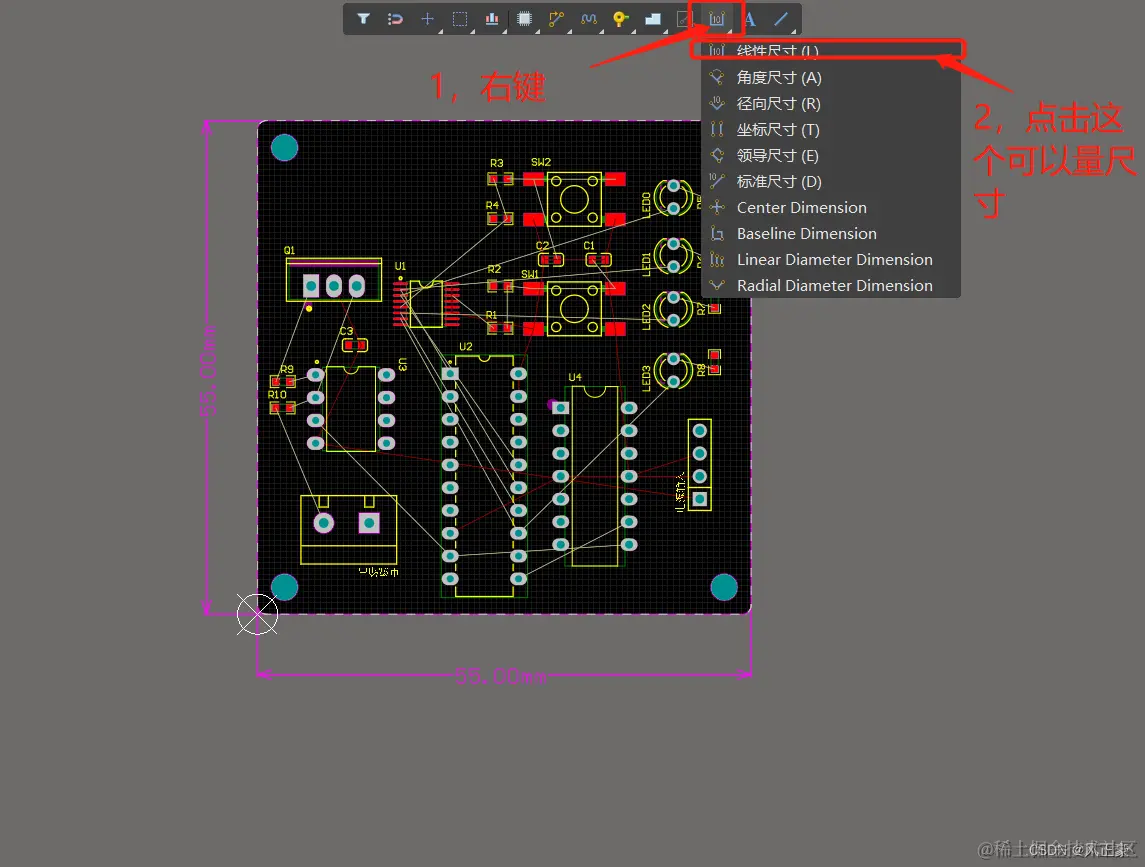The height and width of the screenshot is (867, 1145).
Task: Click the keepout tool left of dimension icon
Action: (684, 19)
